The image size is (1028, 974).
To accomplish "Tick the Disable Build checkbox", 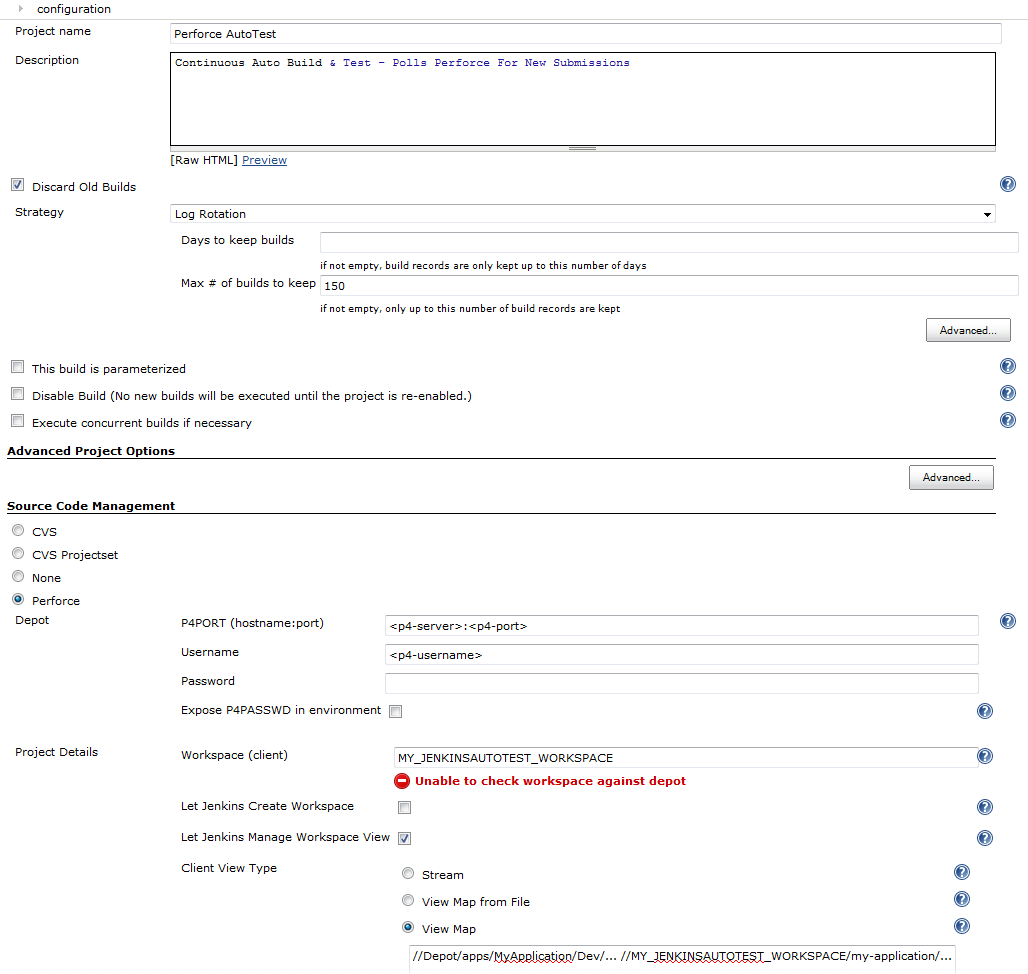I will [18, 393].
